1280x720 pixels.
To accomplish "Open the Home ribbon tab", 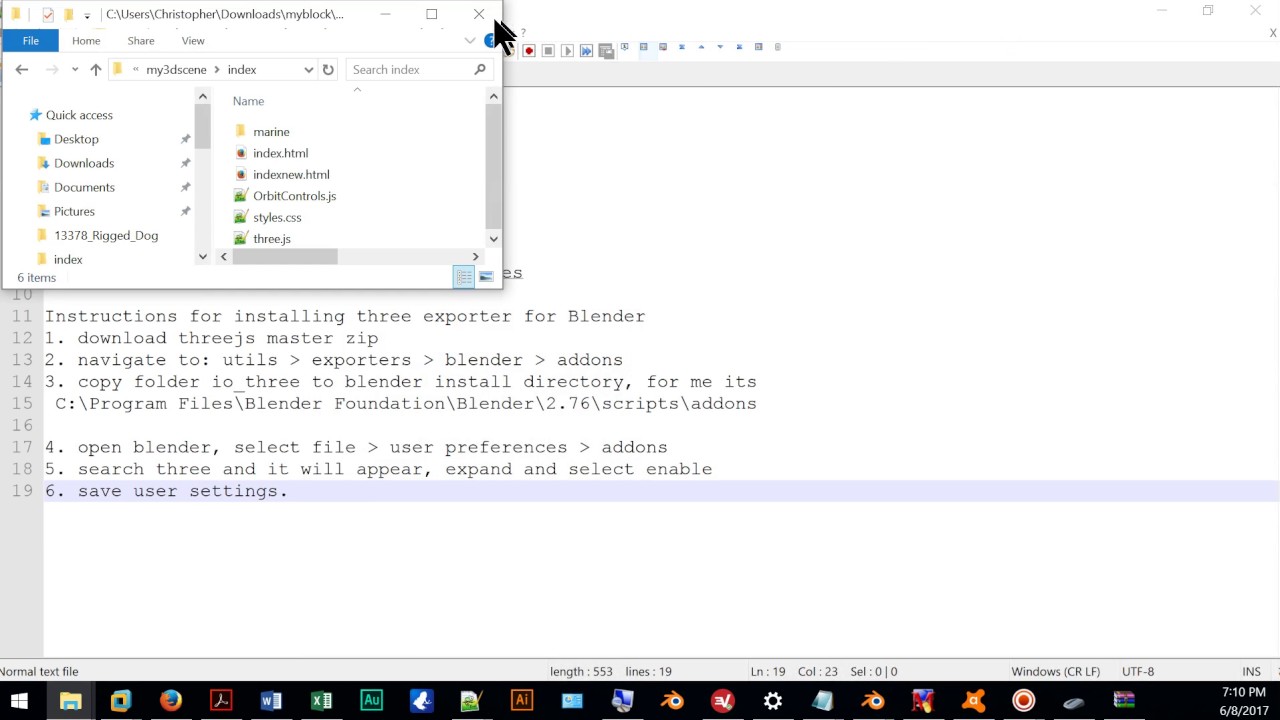I will [86, 41].
